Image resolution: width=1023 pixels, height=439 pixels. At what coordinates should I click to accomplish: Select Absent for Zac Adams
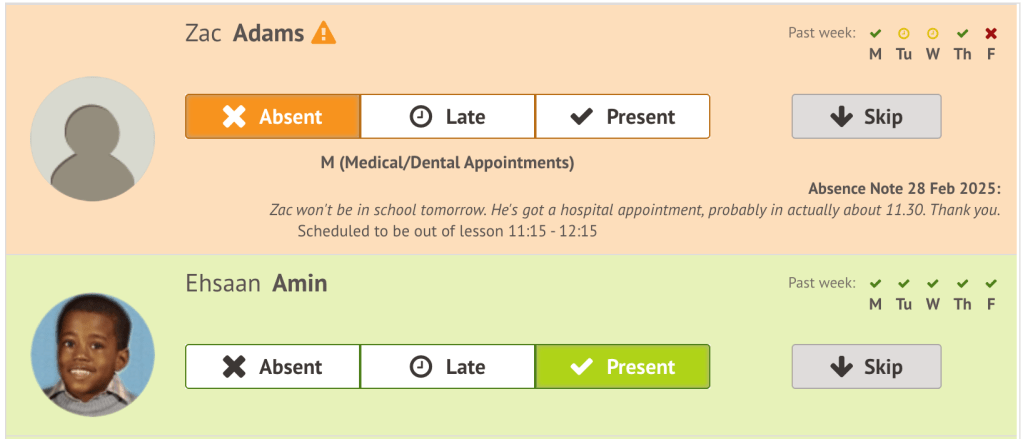coord(272,116)
